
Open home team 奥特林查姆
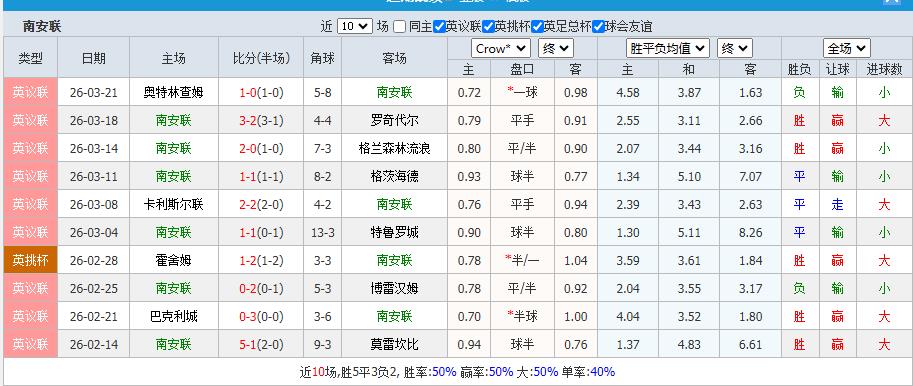174,93
